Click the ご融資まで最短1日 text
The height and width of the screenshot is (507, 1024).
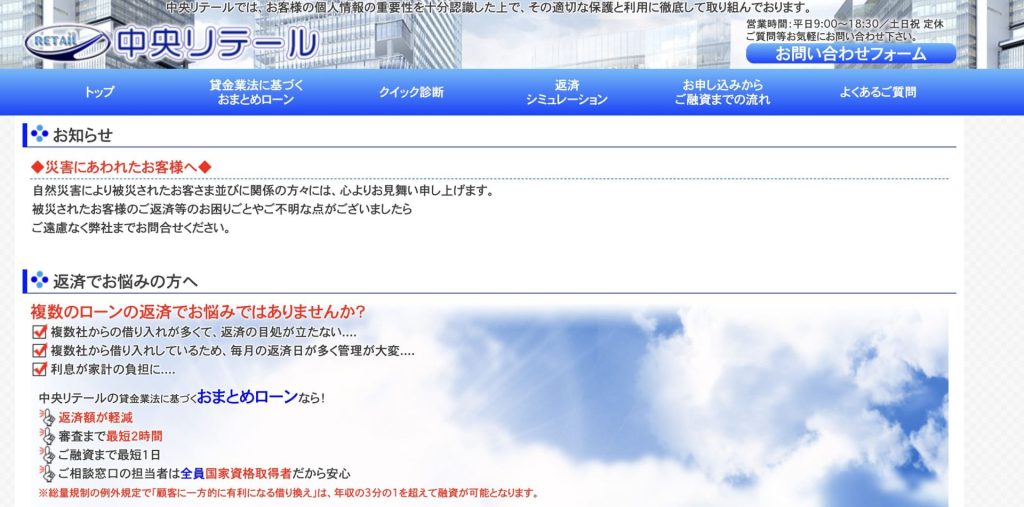pos(109,455)
